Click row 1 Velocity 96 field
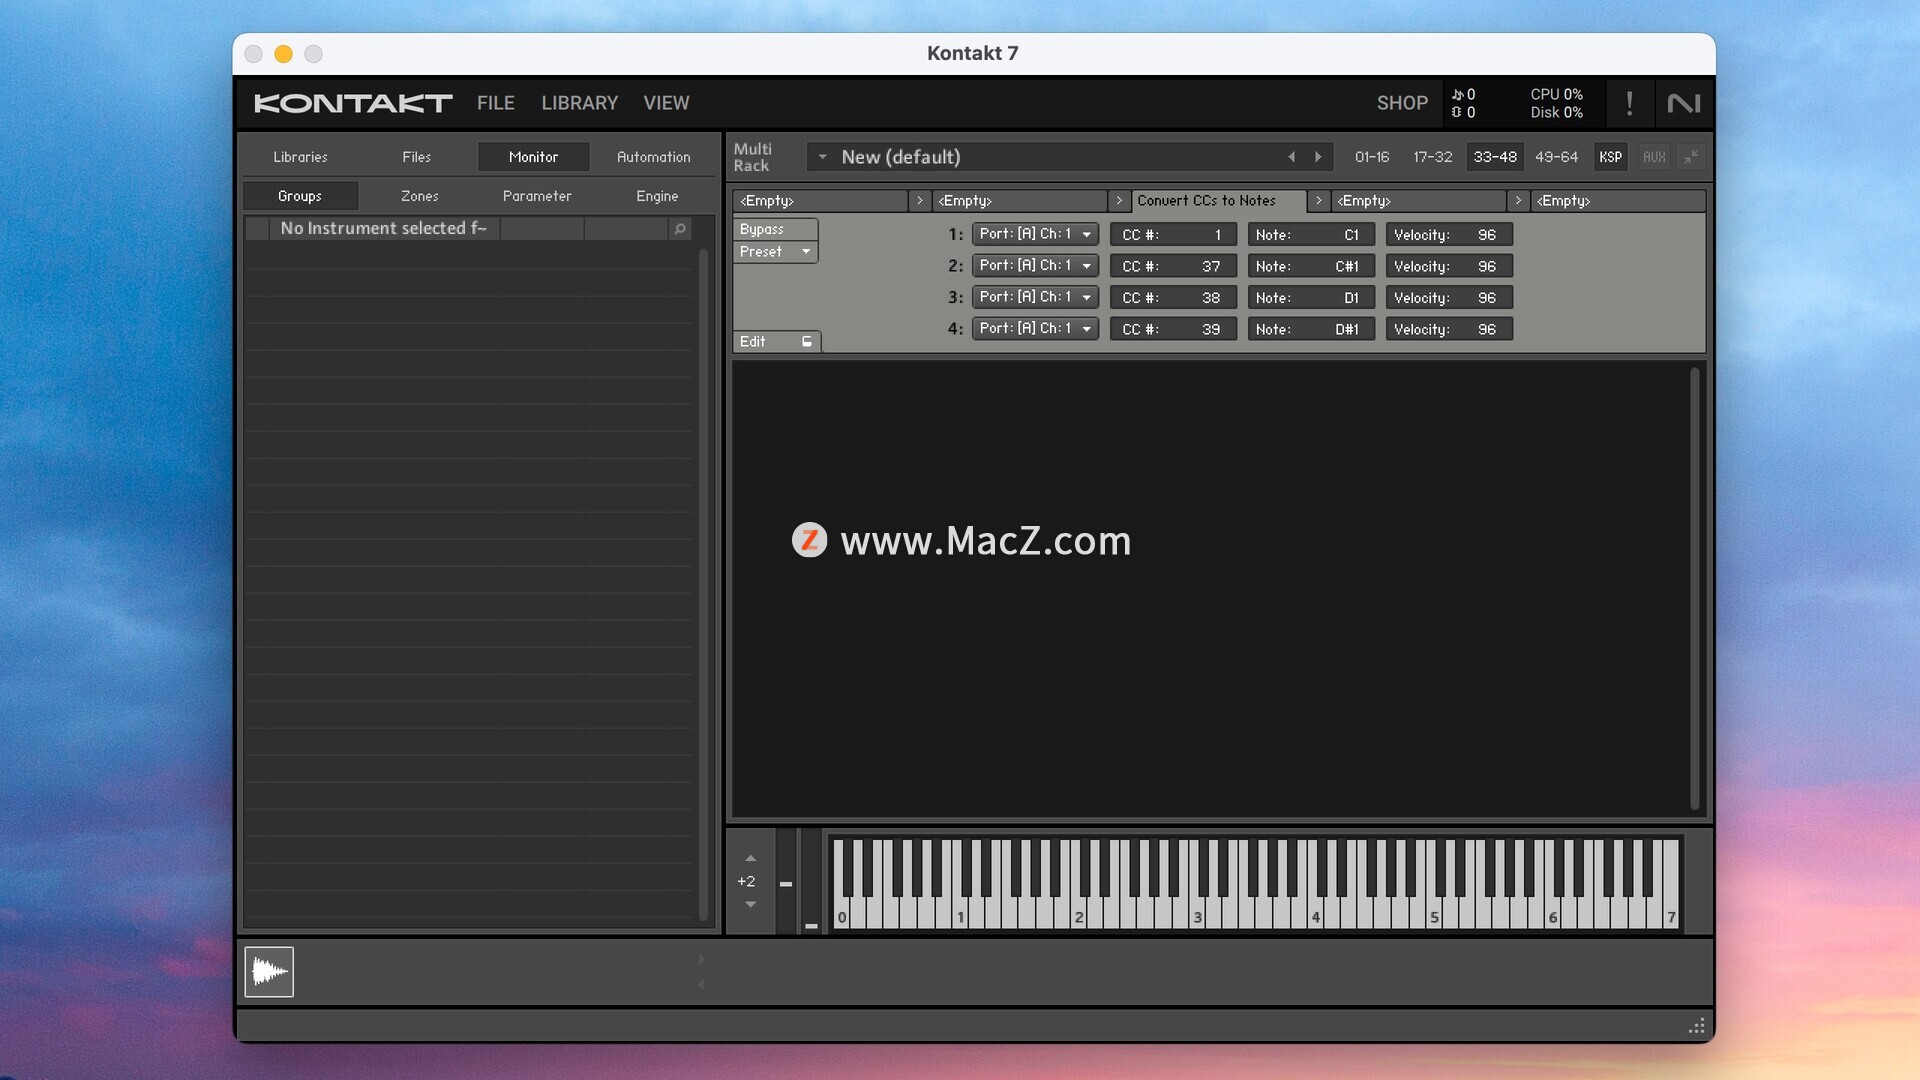The width and height of the screenshot is (1920, 1080). click(x=1449, y=235)
